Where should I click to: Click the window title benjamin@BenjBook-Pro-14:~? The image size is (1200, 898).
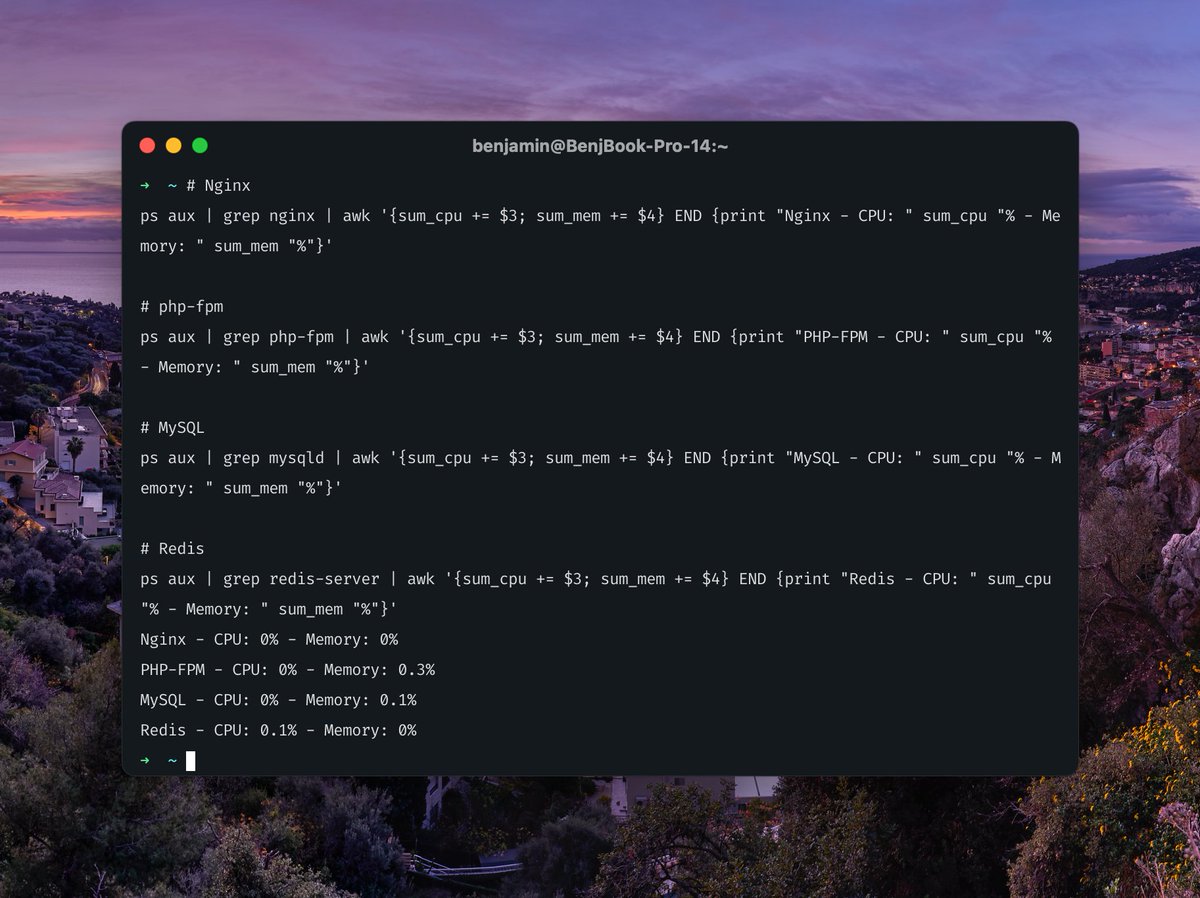coord(600,146)
